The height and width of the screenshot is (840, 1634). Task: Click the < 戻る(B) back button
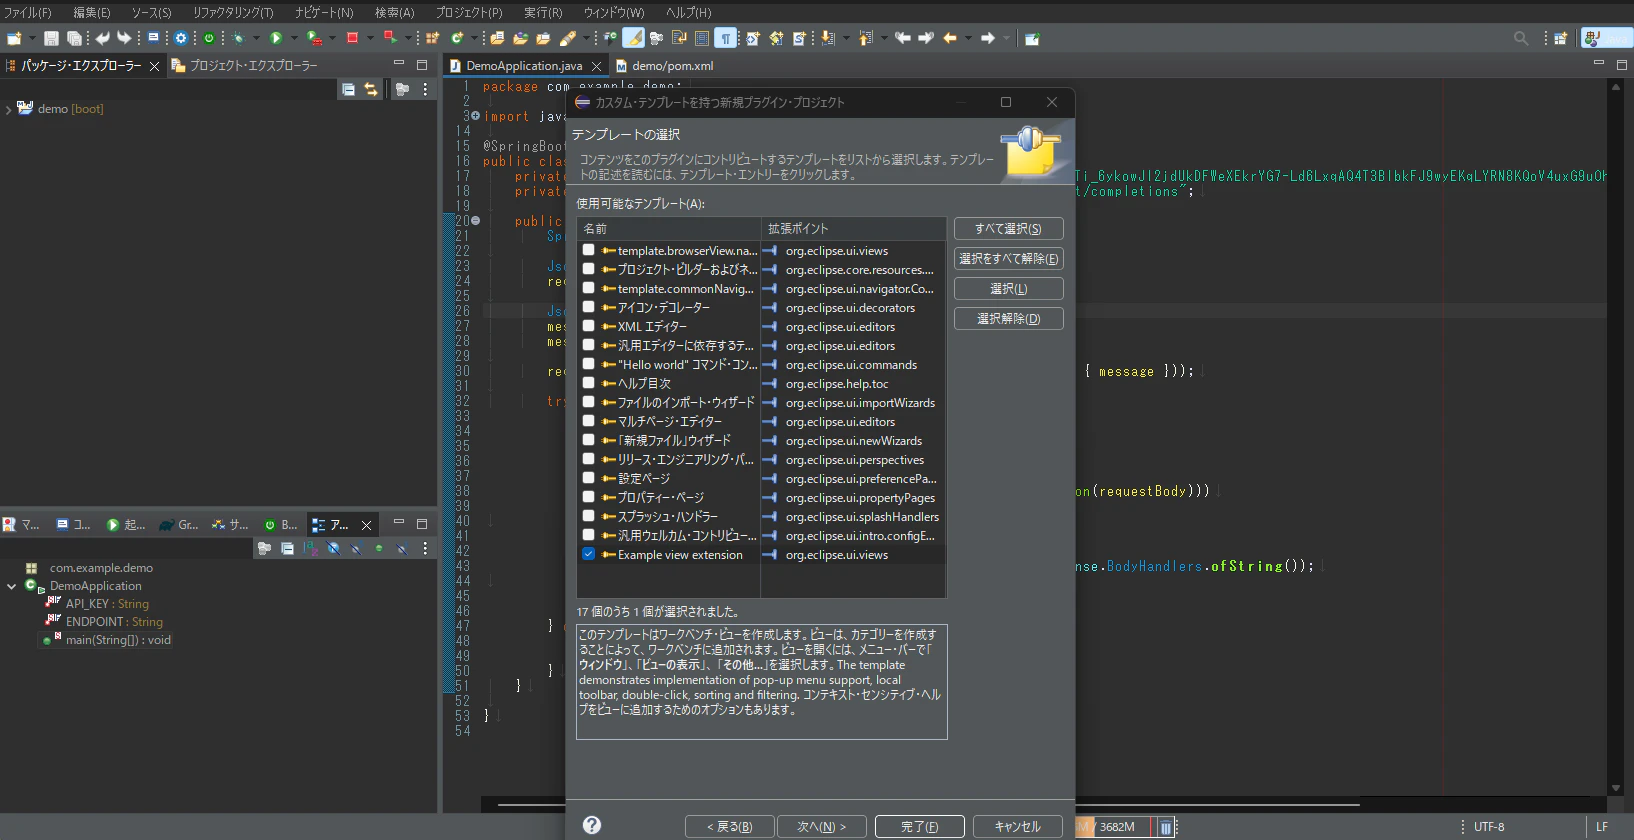[729, 827]
